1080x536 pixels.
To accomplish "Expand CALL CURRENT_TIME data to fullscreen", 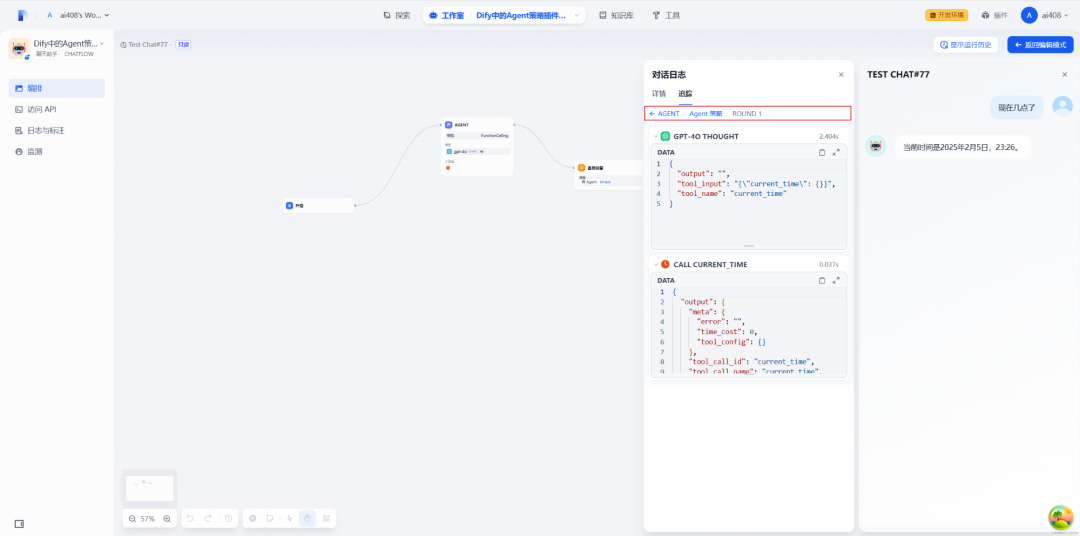I will pyautogui.click(x=836, y=280).
